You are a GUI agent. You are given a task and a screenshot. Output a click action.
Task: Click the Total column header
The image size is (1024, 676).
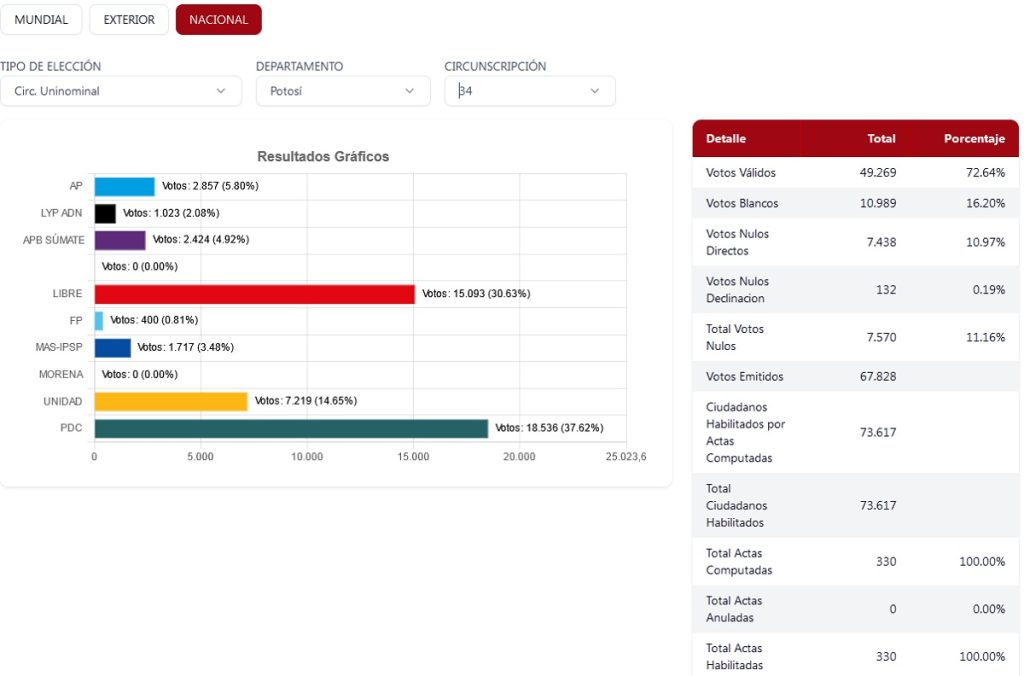881,139
